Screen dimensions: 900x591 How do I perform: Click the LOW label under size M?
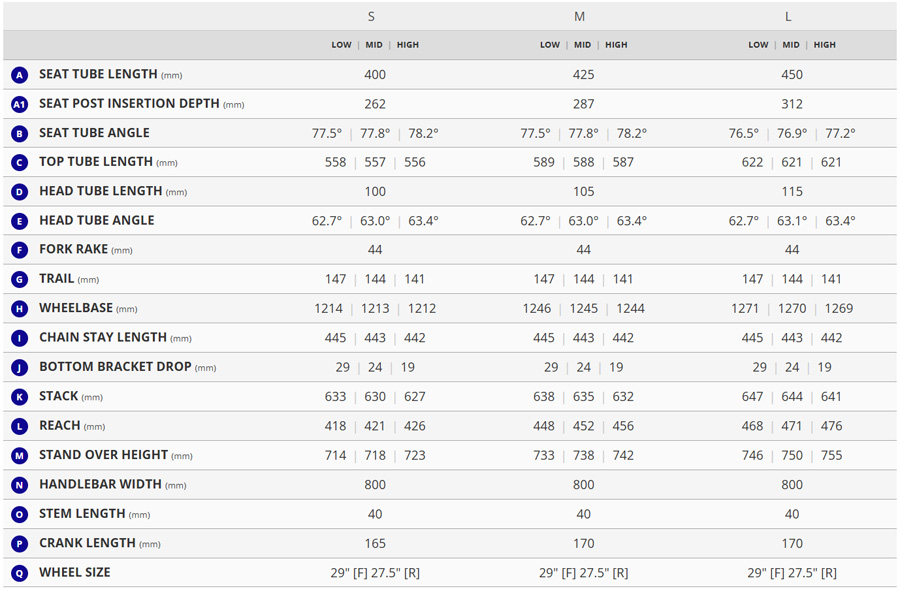click(x=550, y=45)
